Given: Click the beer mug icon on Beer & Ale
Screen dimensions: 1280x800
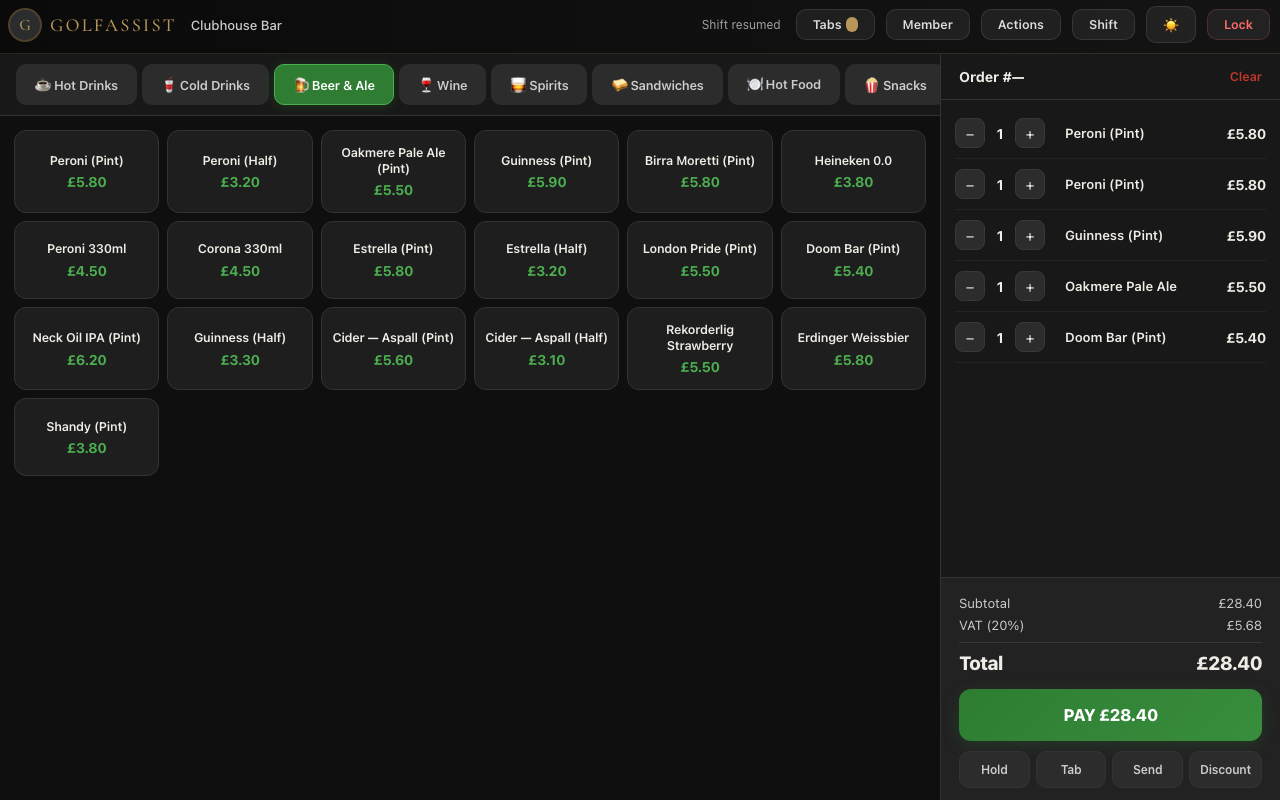Looking at the screenshot, I should (x=300, y=84).
